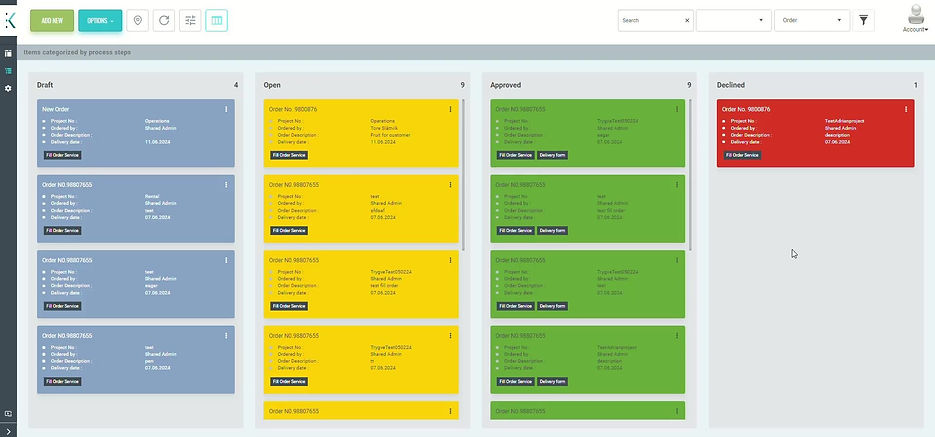Click Fill Order Service on New Order card
Image resolution: width=935 pixels, height=437 pixels.
click(62, 155)
